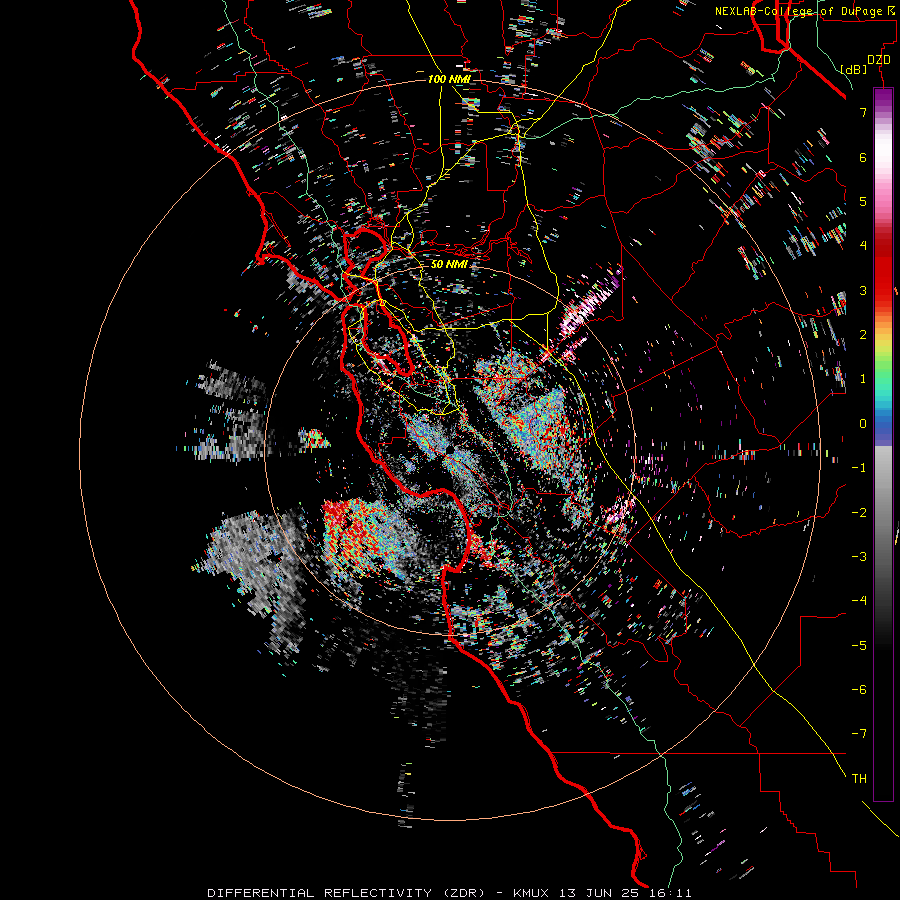Click the 1 value on the dB scale

click(863, 379)
